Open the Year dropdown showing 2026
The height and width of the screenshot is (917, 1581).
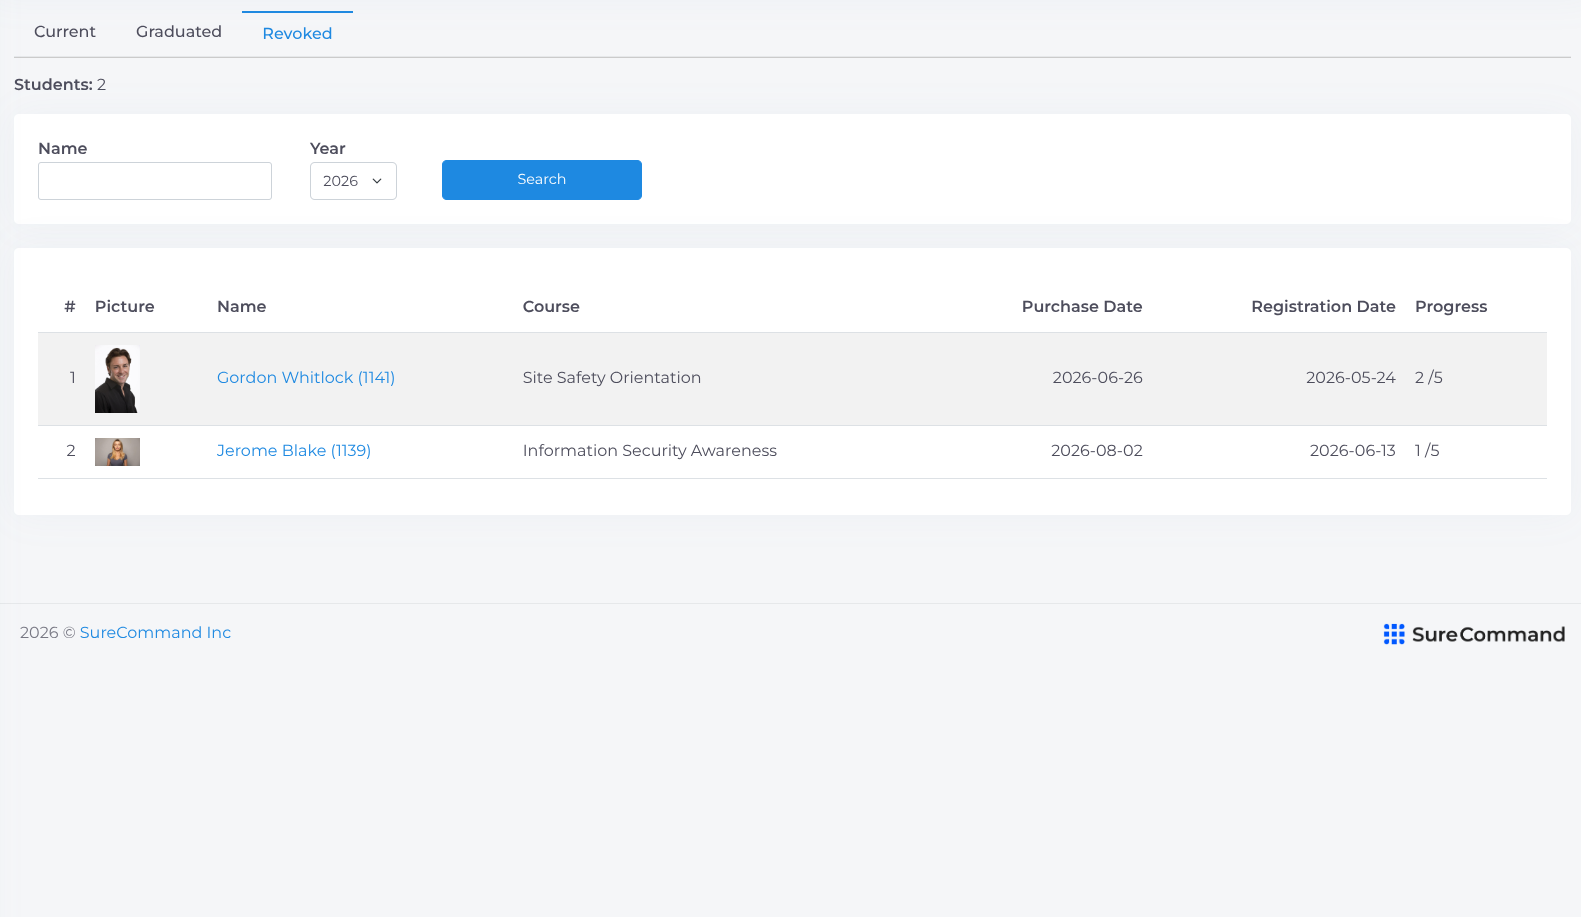[353, 181]
